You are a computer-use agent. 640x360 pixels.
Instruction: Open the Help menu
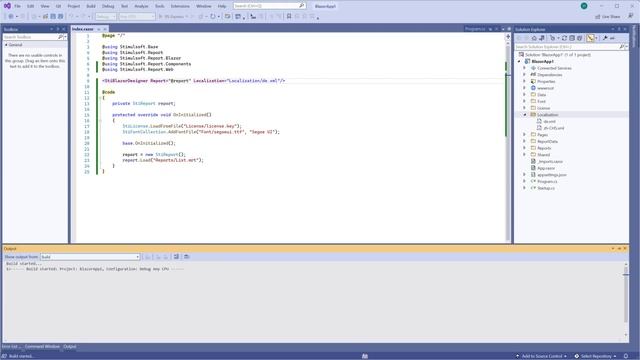(x=222, y=6)
